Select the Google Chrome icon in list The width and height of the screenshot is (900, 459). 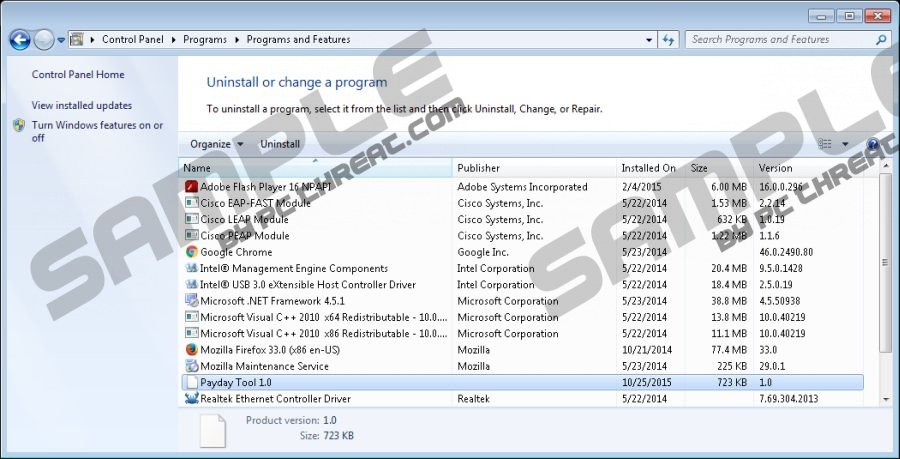pos(192,252)
